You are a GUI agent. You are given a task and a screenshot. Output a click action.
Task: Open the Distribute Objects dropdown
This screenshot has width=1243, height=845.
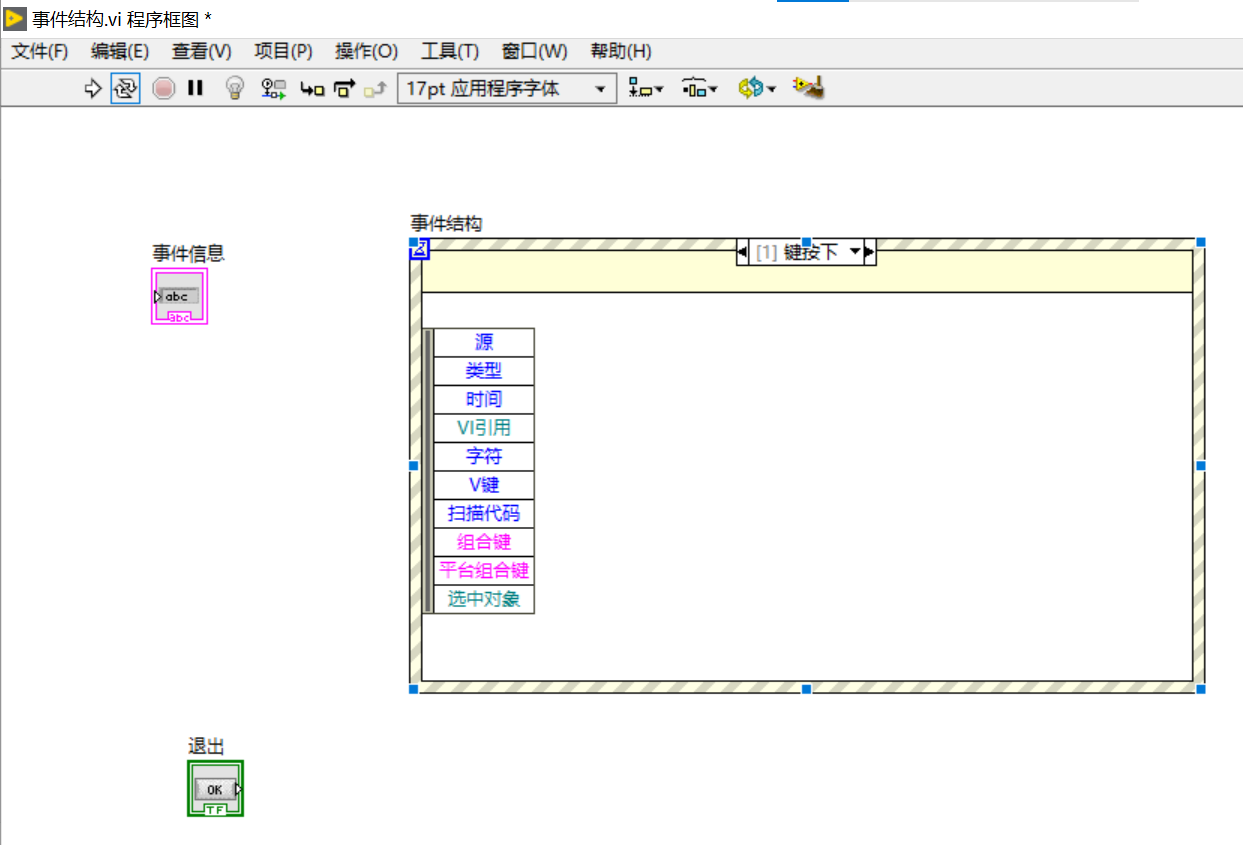(x=699, y=88)
